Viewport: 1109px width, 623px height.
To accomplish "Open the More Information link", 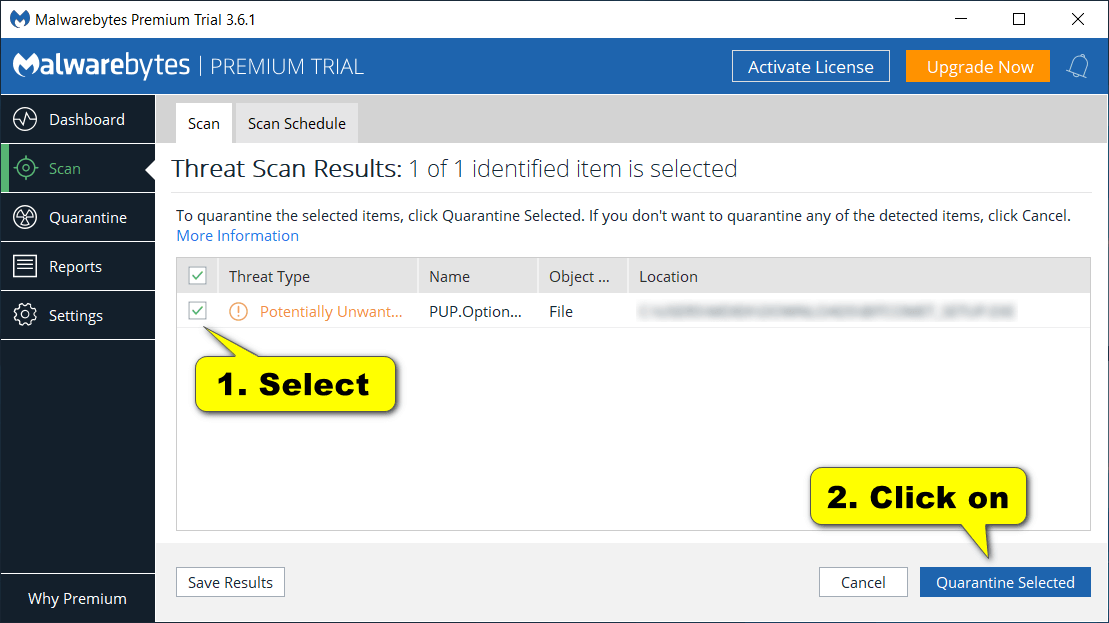I will (237, 235).
